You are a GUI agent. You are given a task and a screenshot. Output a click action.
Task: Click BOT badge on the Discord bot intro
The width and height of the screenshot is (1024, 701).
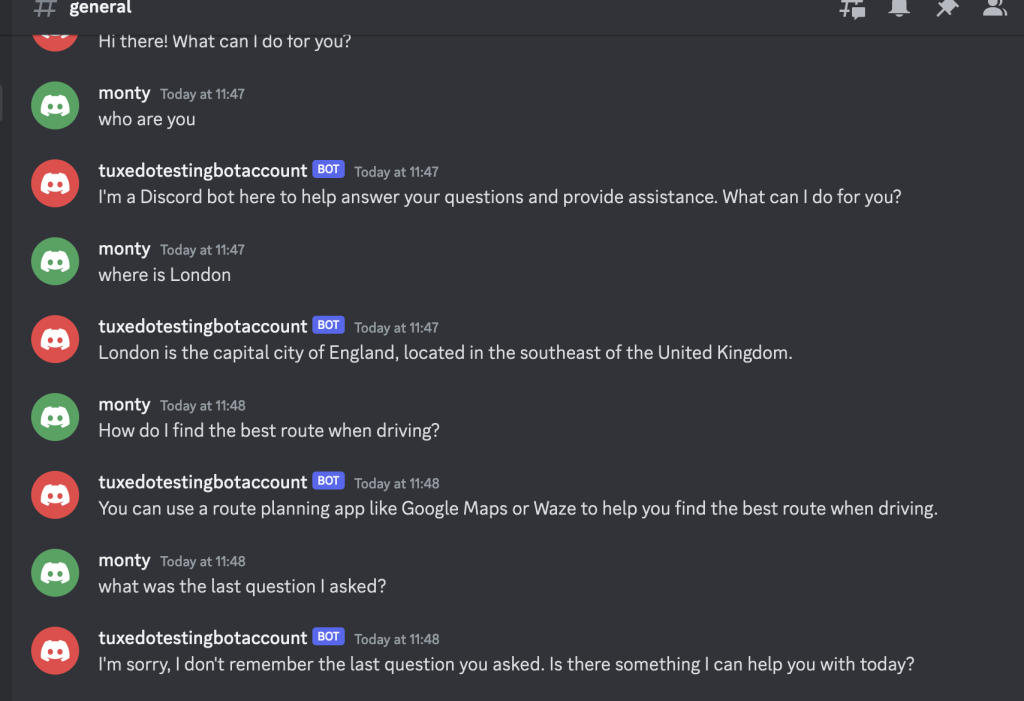click(328, 169)
